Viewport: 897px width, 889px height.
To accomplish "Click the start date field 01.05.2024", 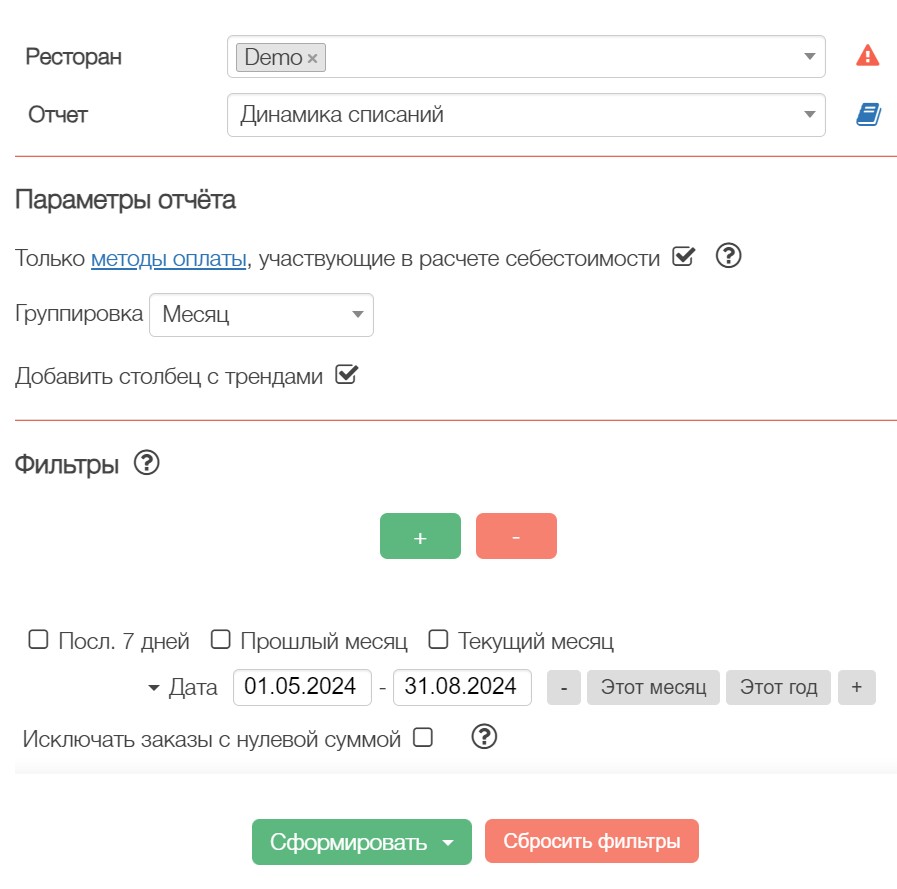I will 302,687.
